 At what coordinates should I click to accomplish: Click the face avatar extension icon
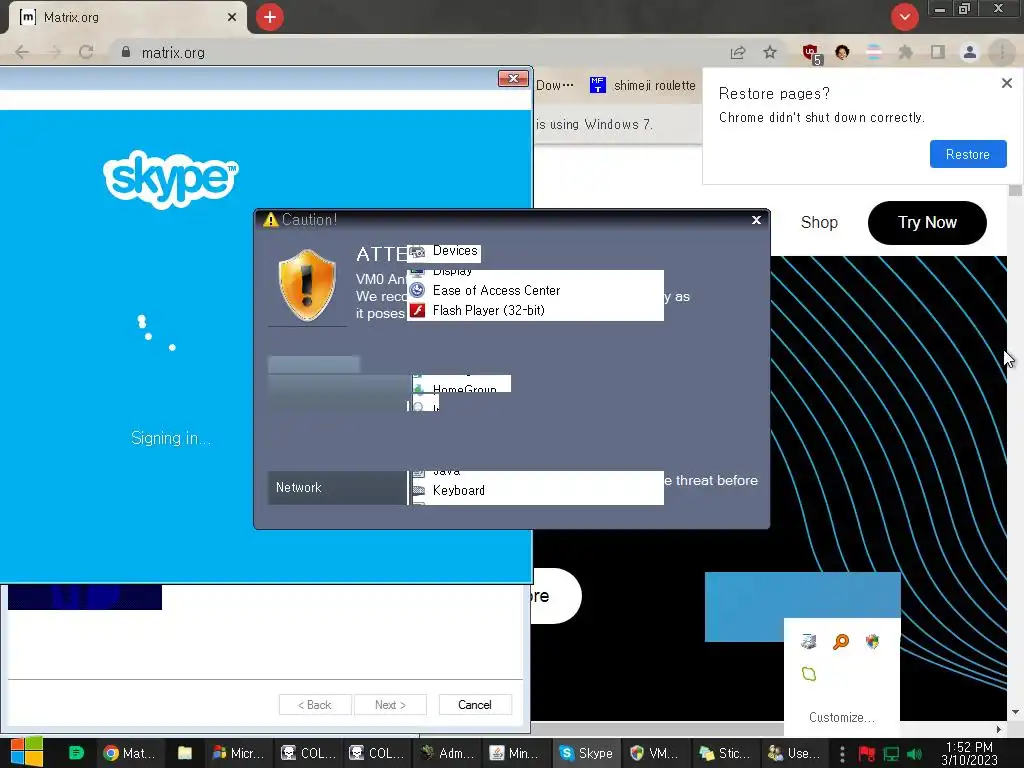click(842, 52)
